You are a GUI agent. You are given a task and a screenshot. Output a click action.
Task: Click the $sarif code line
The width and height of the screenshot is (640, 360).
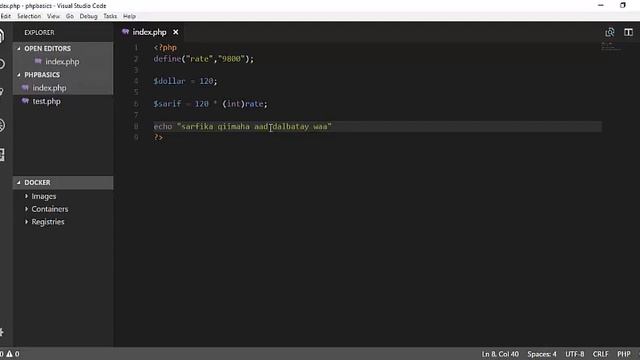coord(211,104)
